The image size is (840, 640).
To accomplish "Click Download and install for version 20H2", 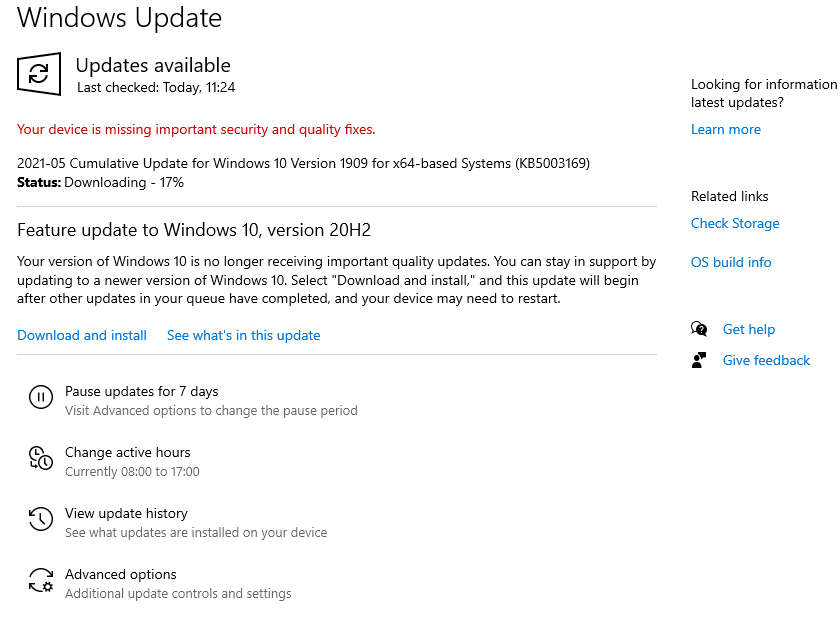I will point(81,335).
